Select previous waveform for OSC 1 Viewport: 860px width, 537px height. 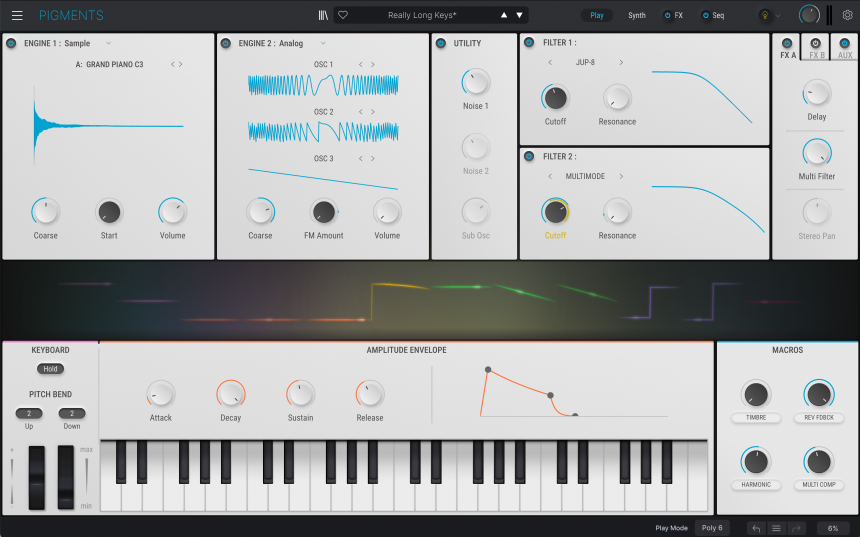click(x=360, y=64)
